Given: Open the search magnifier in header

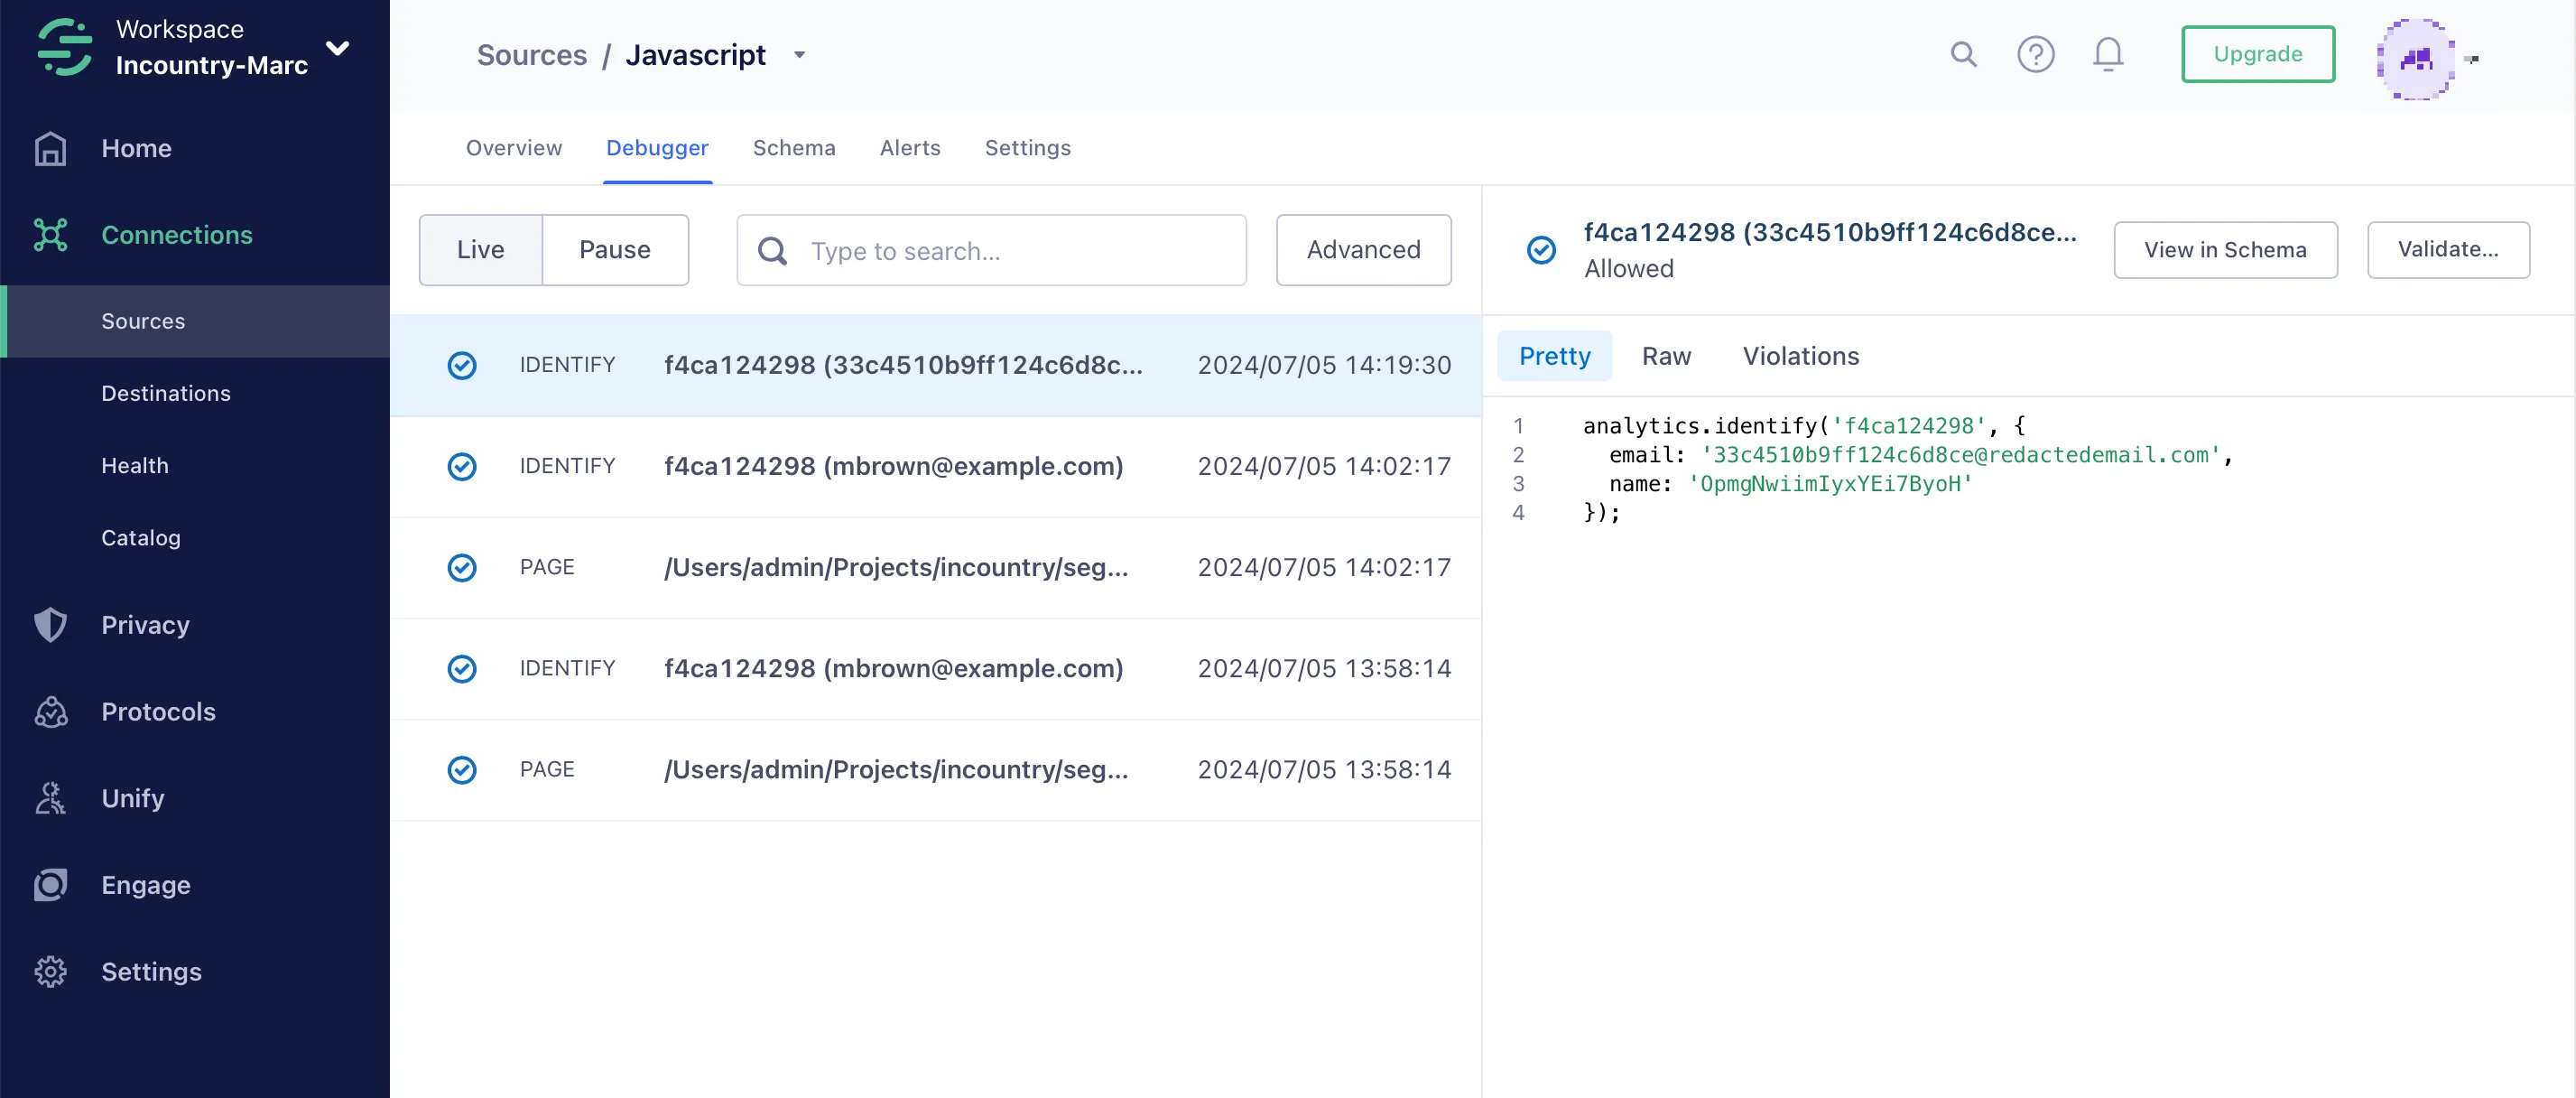Looking at the screenshot, I should point(1963,54).
